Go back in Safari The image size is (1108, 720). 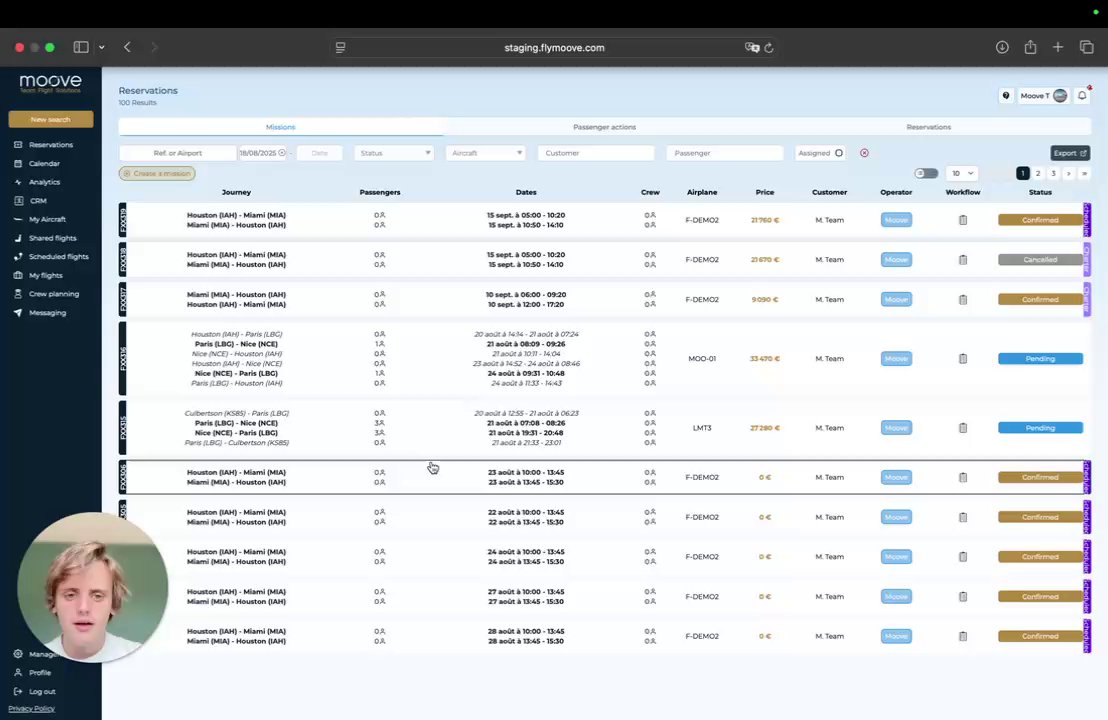tap(127, 47)
